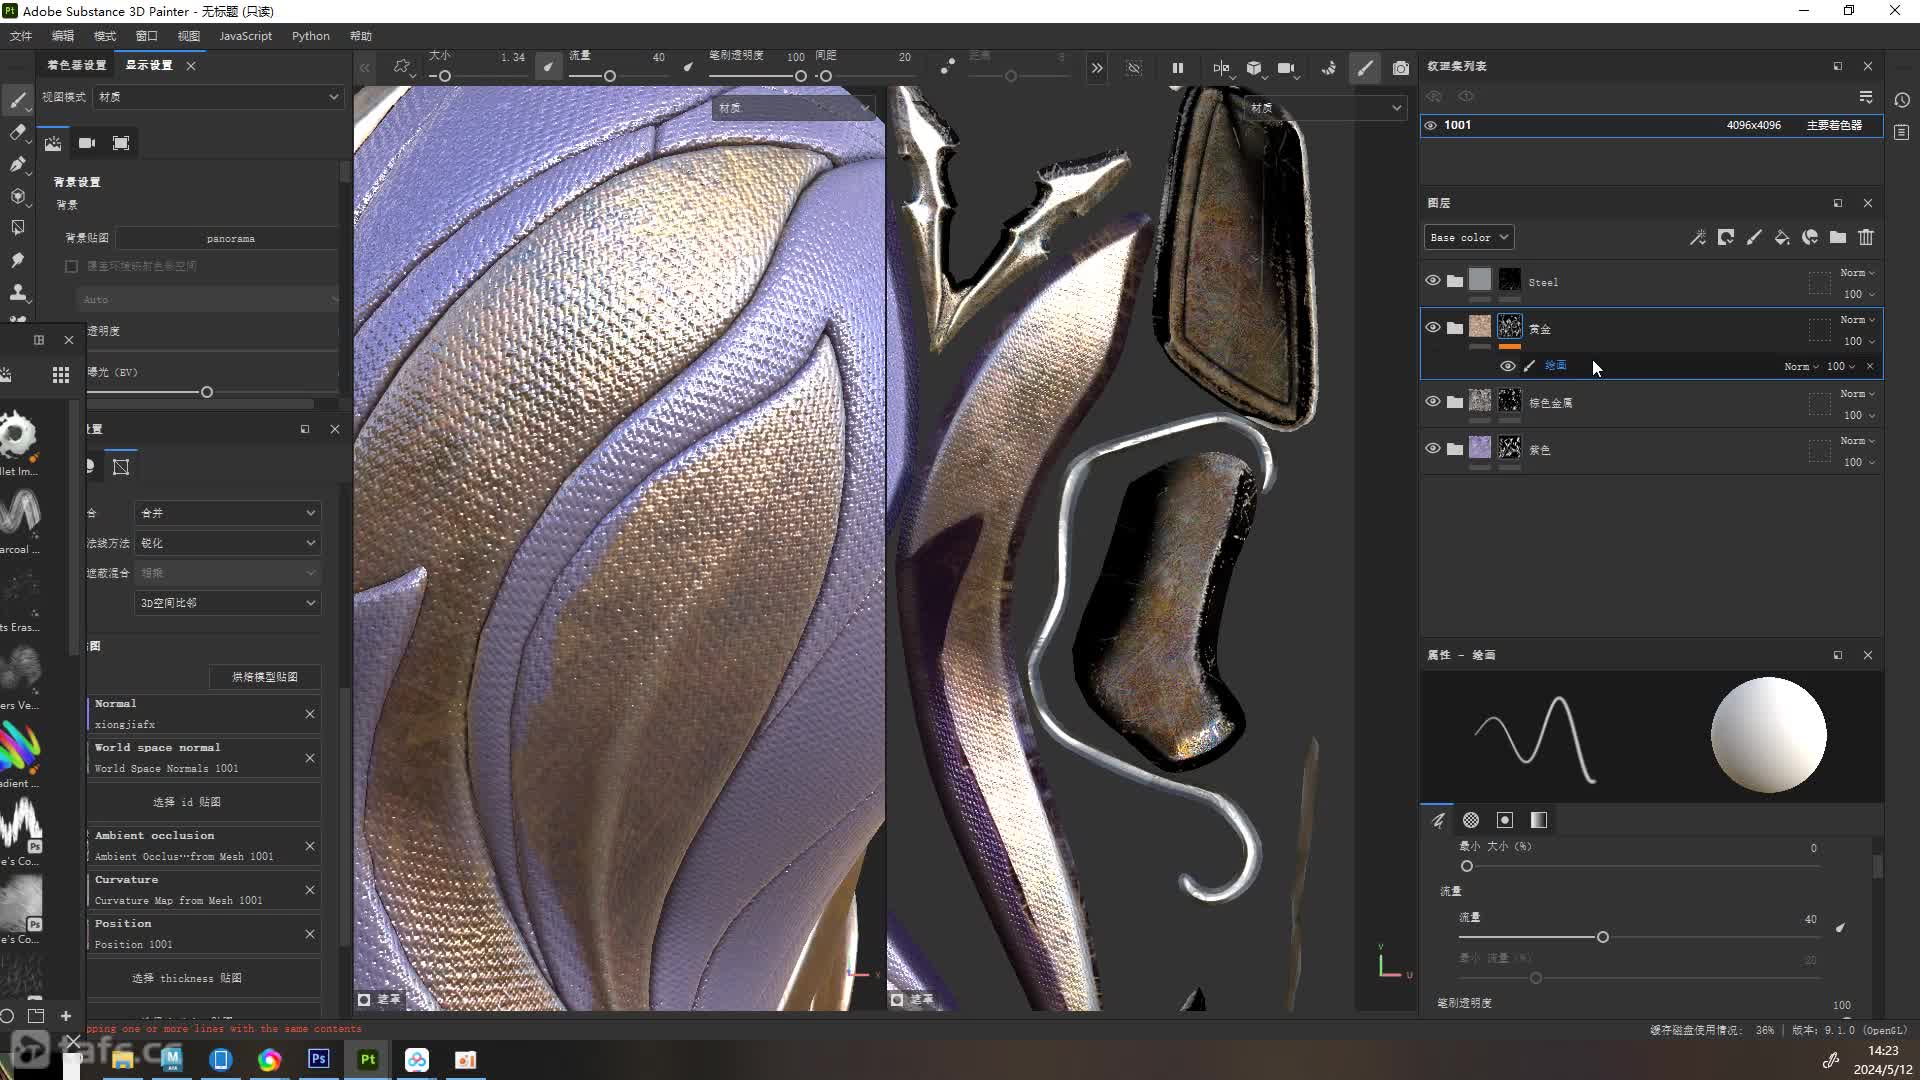Remove the Curvature map slot
This screenshot has height=1080, width=1920.
[x=310, y=890]
